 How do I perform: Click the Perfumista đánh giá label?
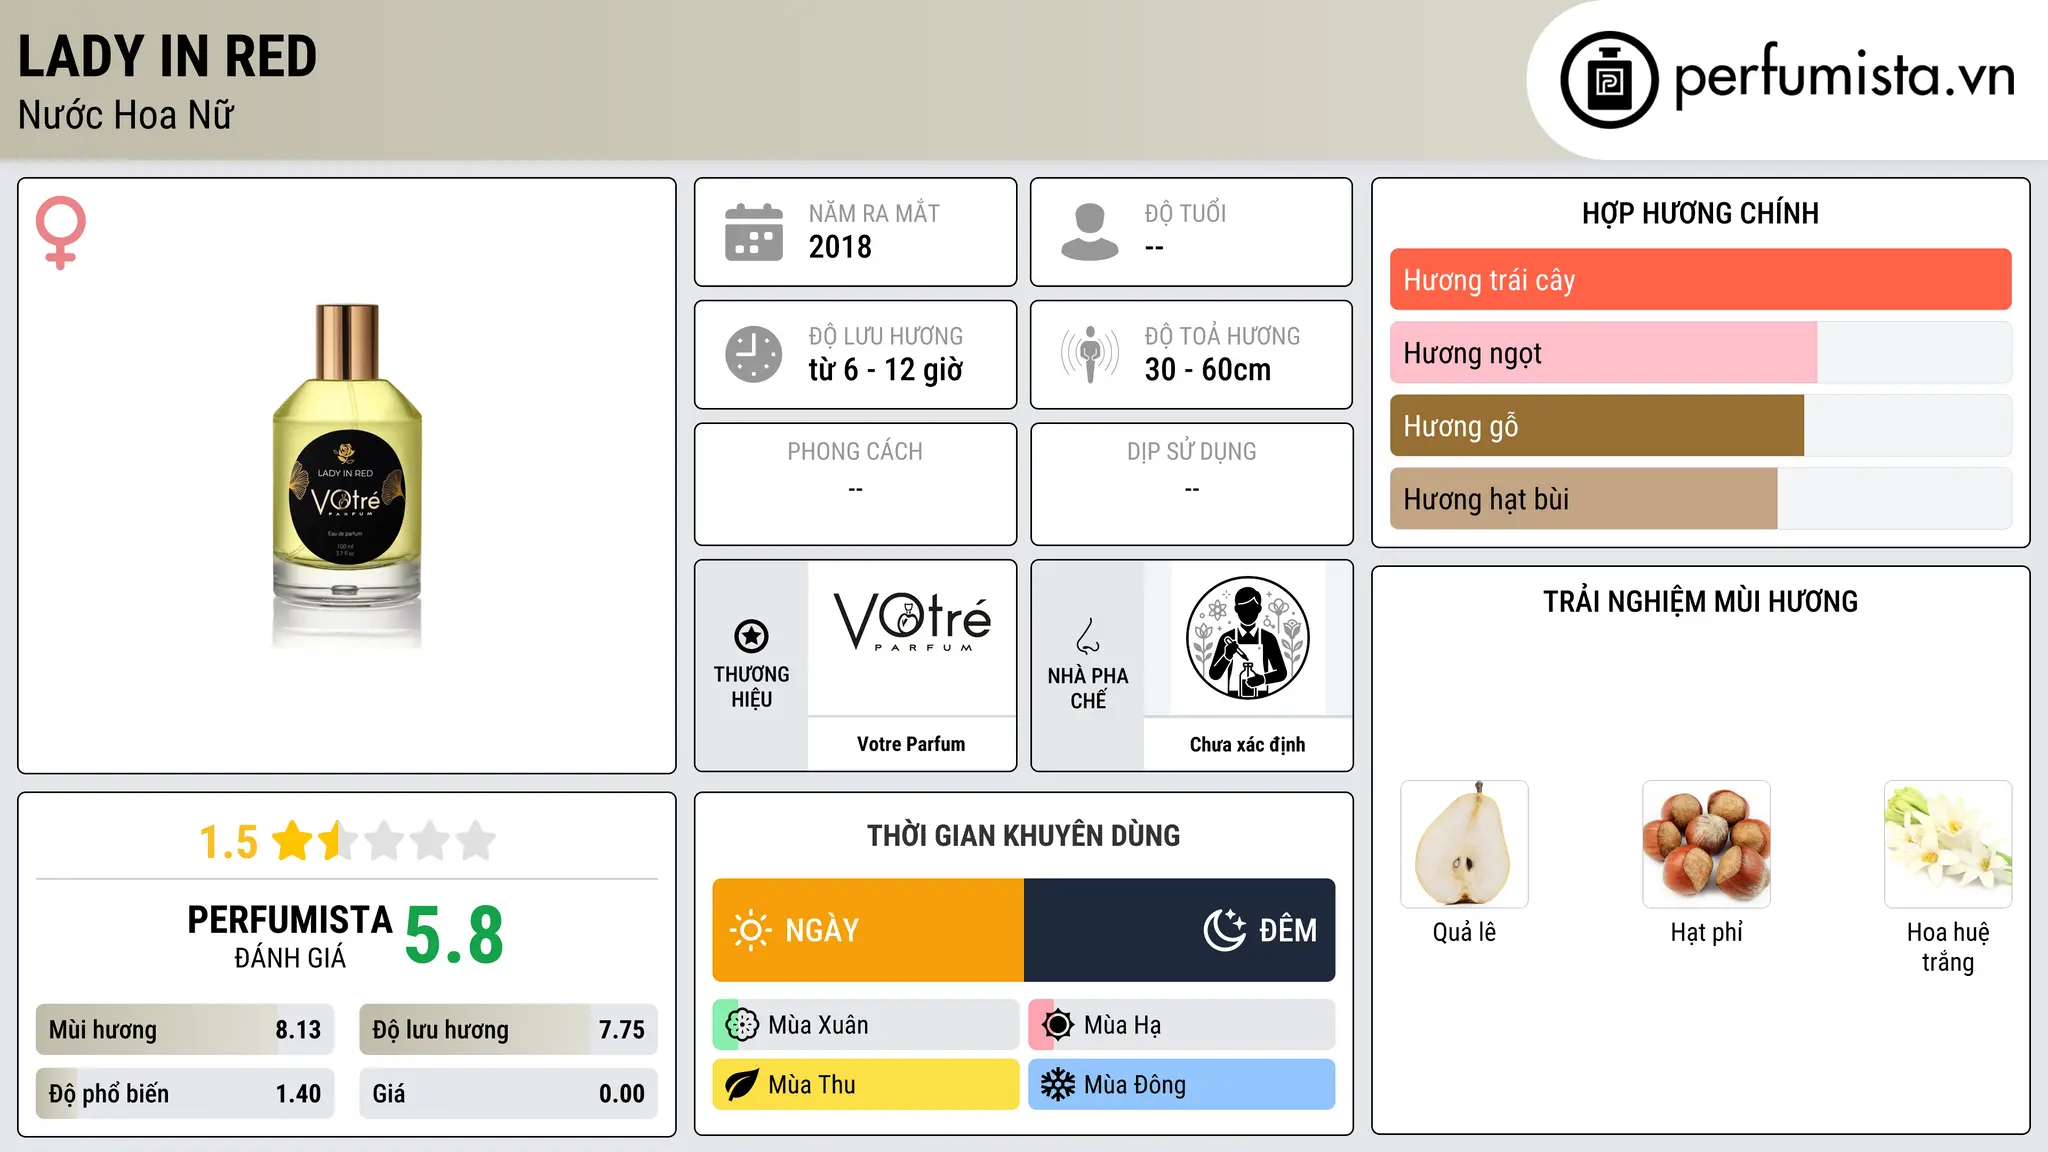click(290, 936)
